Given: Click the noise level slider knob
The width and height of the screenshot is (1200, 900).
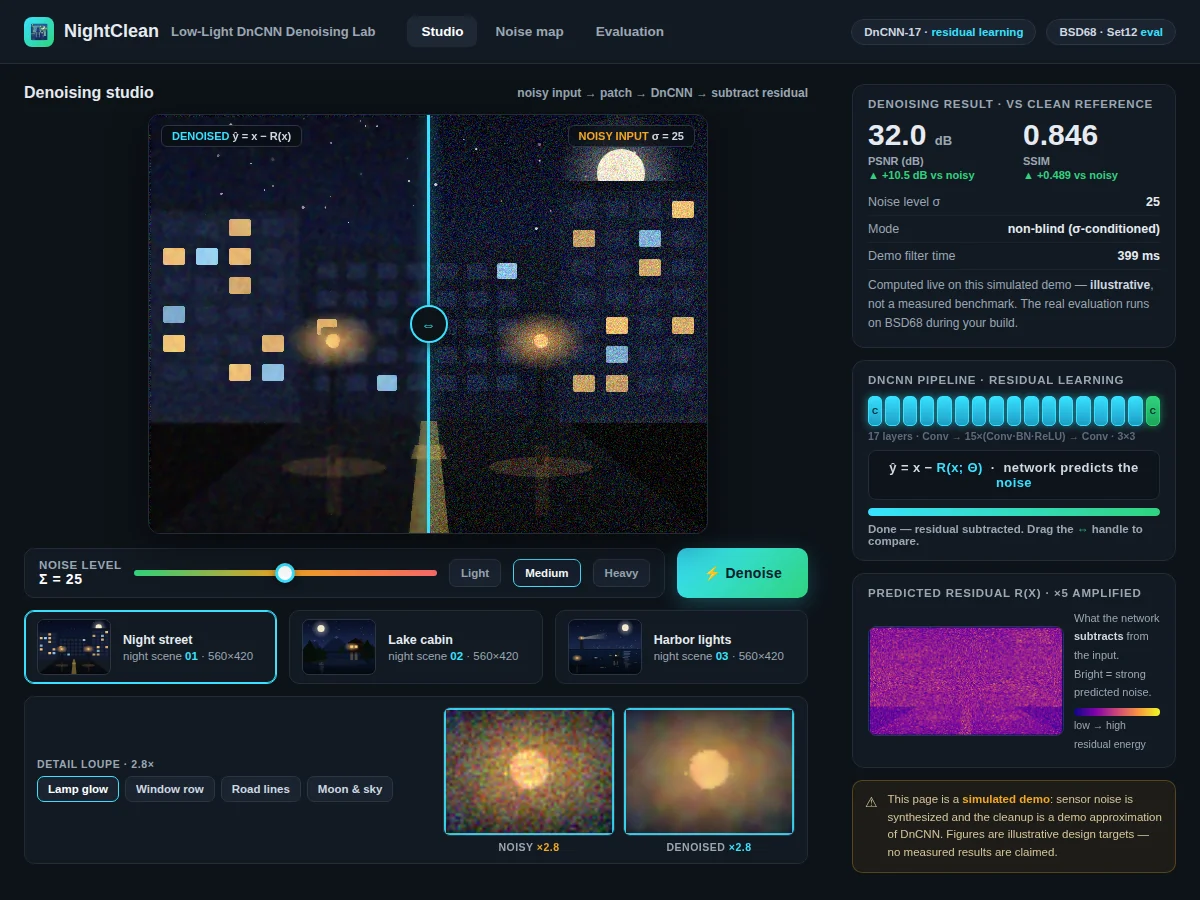Looking at the screenshot, I should pos(285,573).
